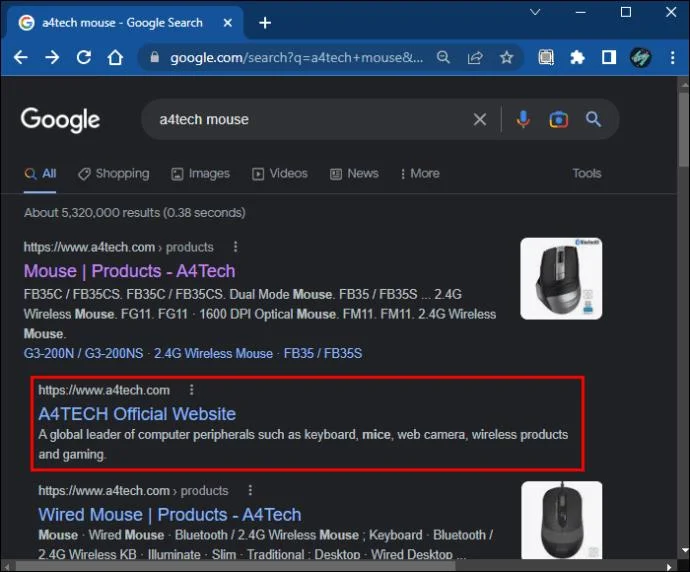The width and height of the screenshot is (690, 572).
Task: Start voice search with microphone
Action: tap(523, 119)
